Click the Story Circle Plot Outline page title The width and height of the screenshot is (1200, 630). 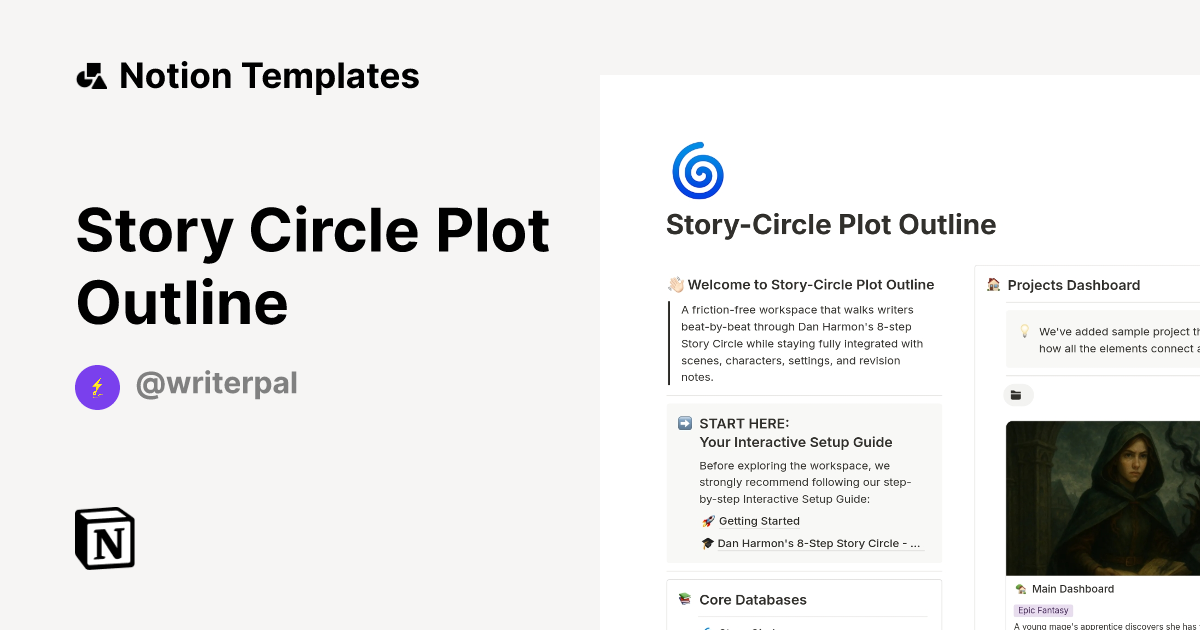coord(831,224)
